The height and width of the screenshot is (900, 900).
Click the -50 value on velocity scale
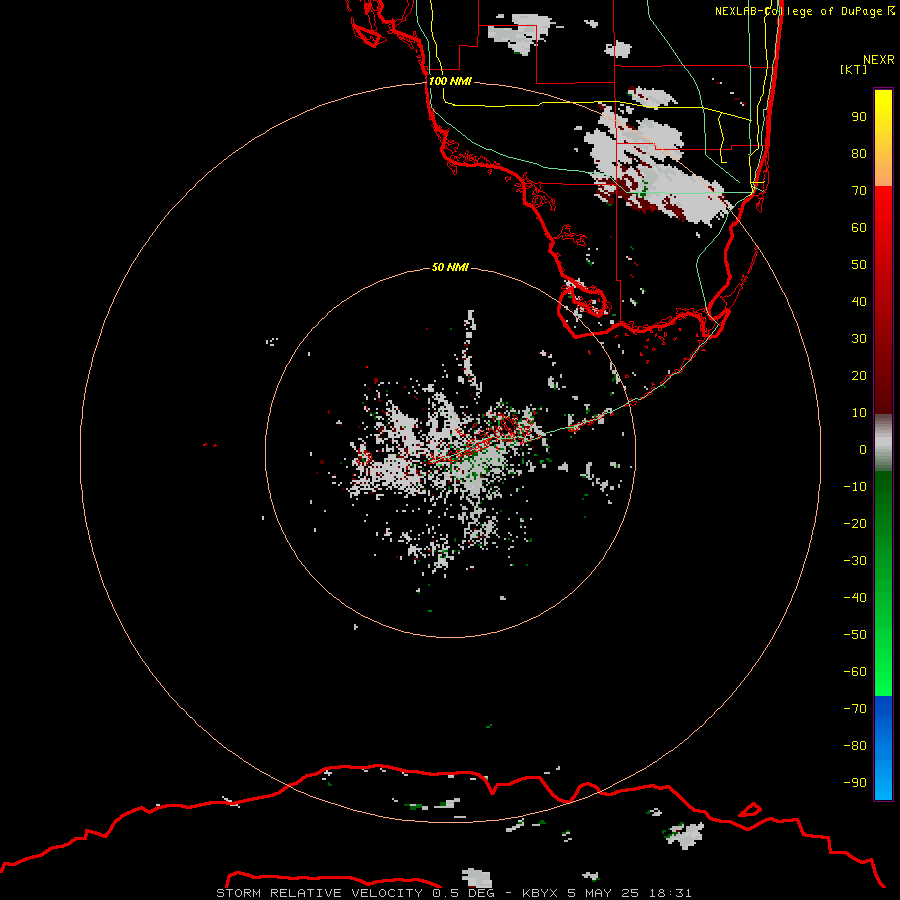[x=855, y=635]
